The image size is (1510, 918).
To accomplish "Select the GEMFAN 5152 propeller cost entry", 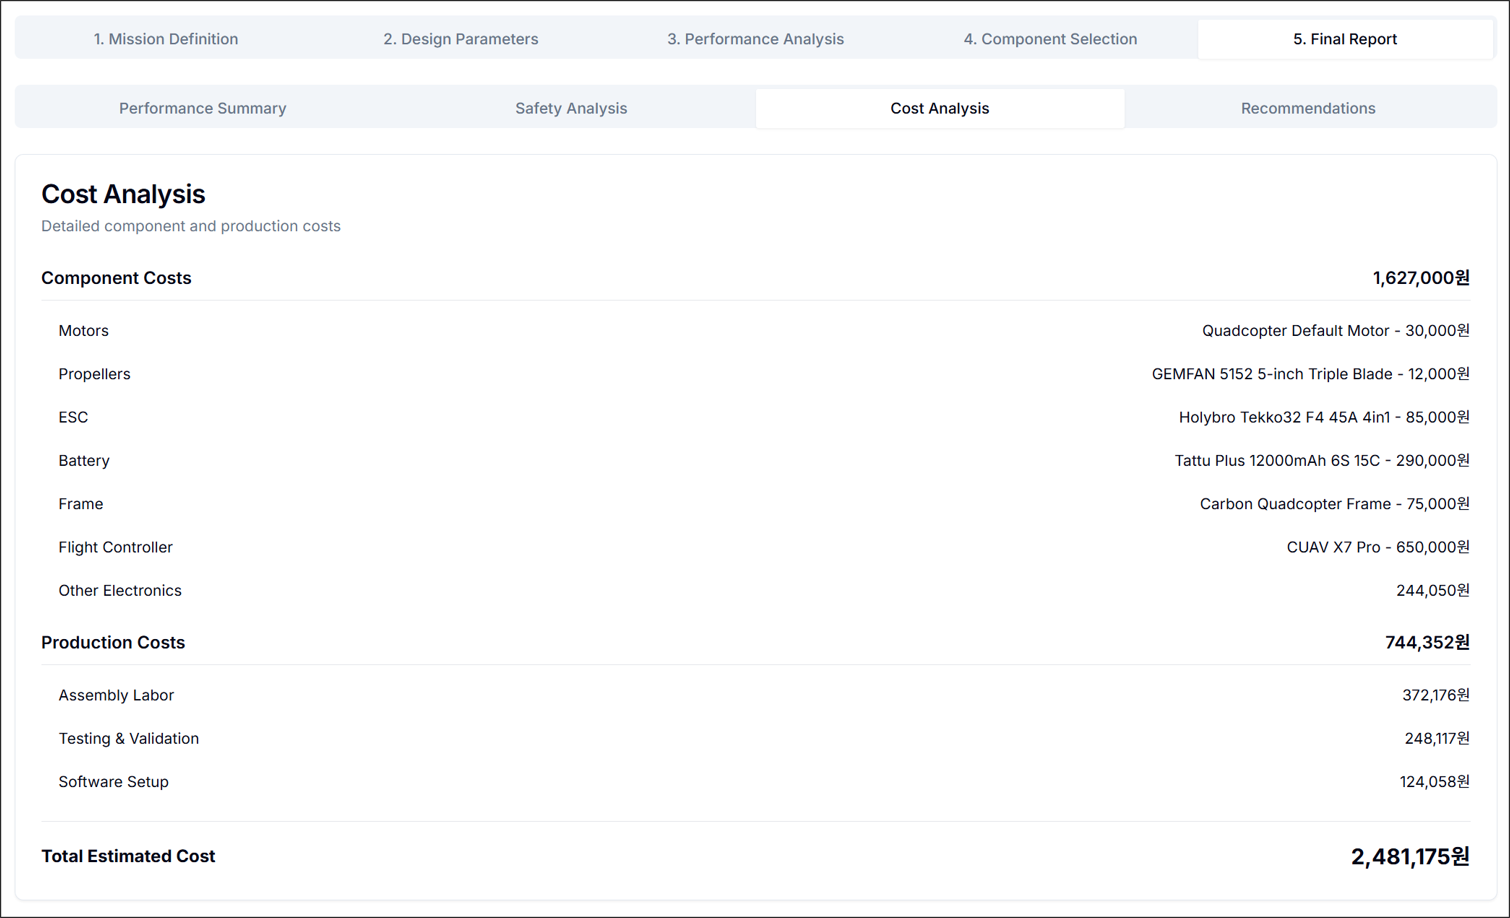I will 1310,374.
